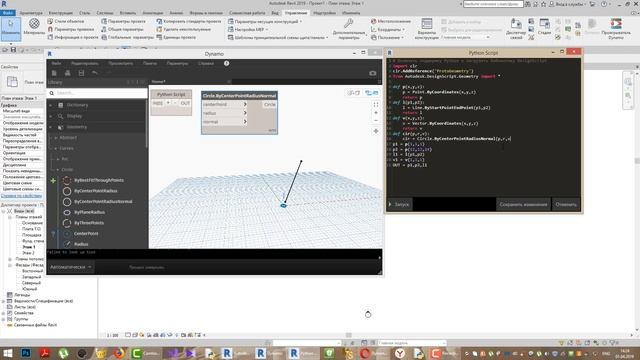Click Отменить button in Python Script window
Viewport: 640px width, 360px height.
[x=566, y=204]
